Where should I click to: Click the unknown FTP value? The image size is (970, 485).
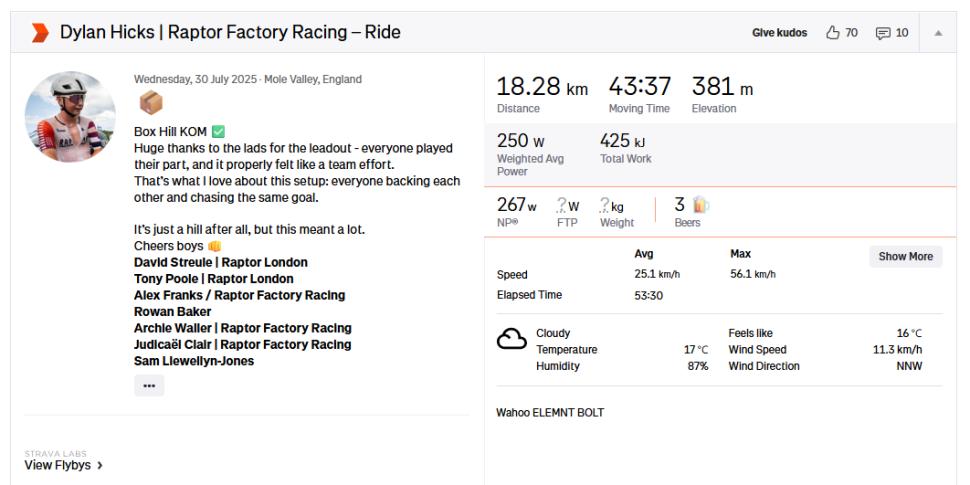567,205
